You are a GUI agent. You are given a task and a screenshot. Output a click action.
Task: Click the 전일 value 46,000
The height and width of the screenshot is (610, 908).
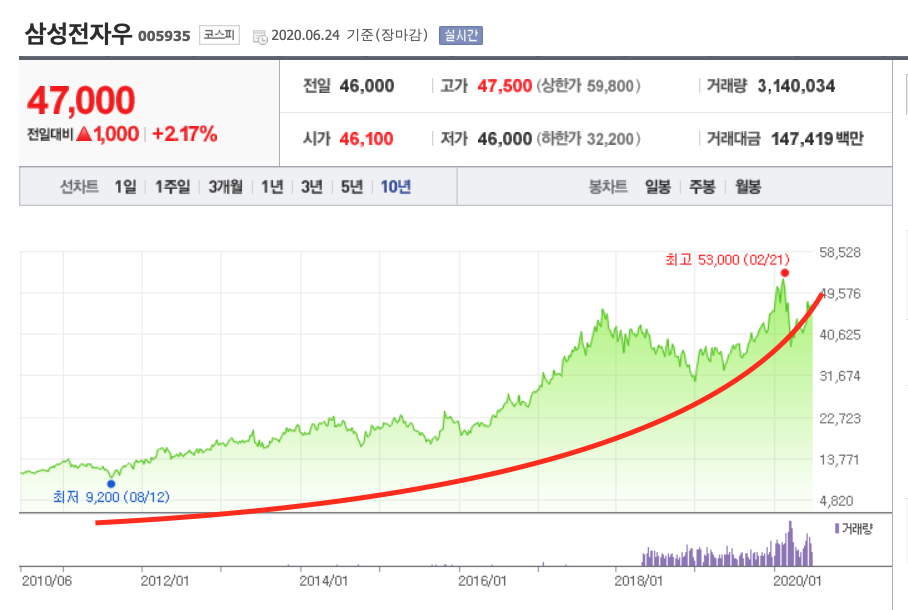367,86
